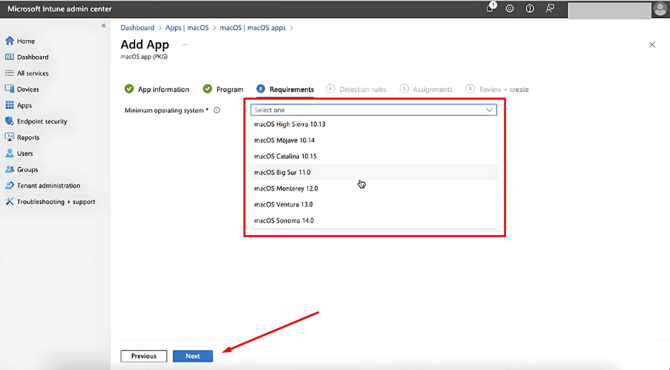Select the Review + create step
Viewport: 670px width, 370px height.
coord(497,89)
